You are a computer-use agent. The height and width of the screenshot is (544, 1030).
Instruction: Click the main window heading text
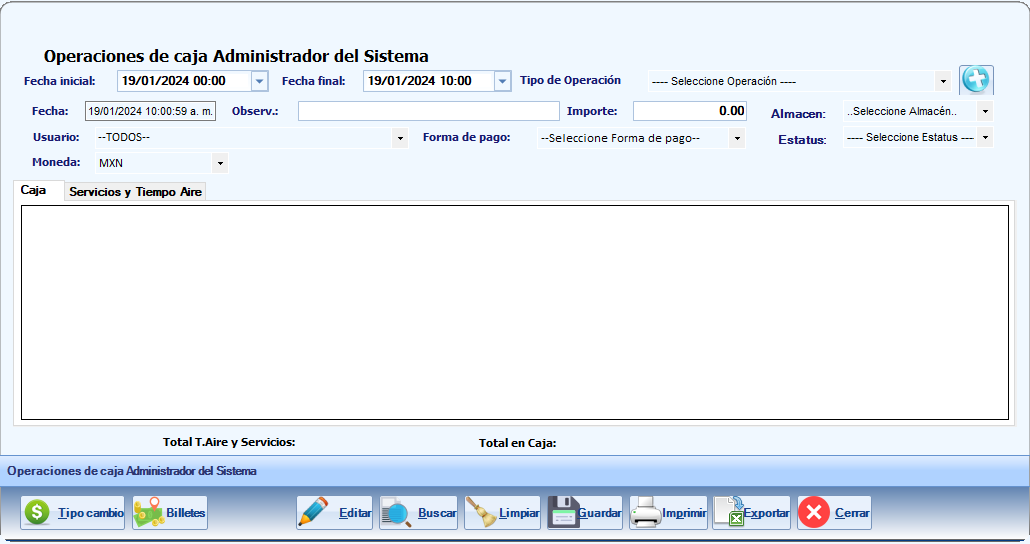tap(236, 57)
